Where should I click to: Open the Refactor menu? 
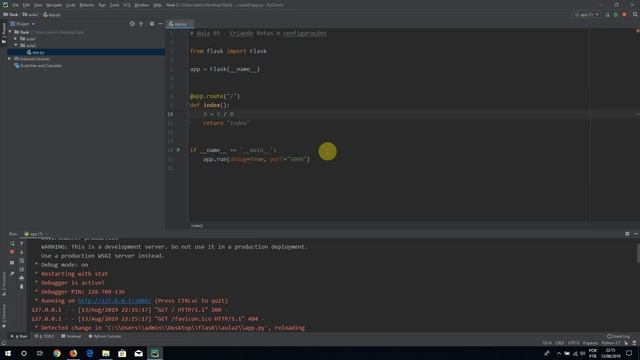pyautogui.click(x=87, y=5)
